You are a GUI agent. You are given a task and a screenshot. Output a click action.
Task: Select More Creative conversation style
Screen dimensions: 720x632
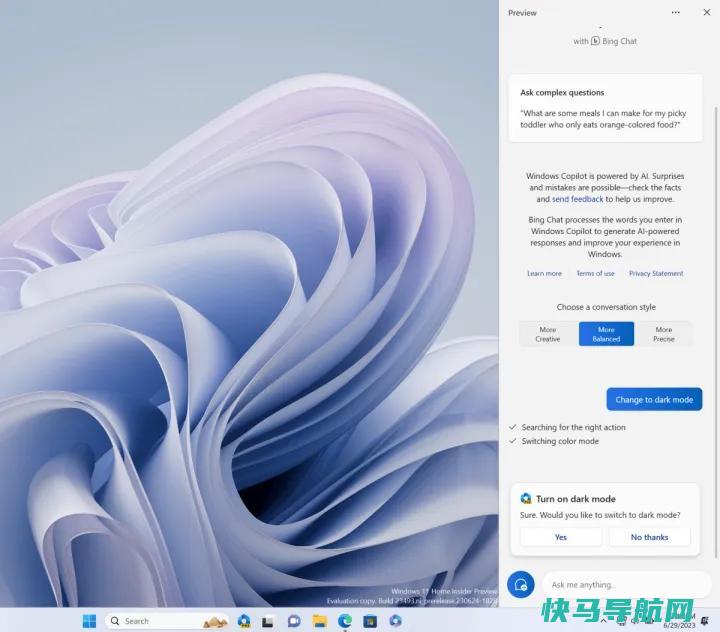tap(548, 334)
